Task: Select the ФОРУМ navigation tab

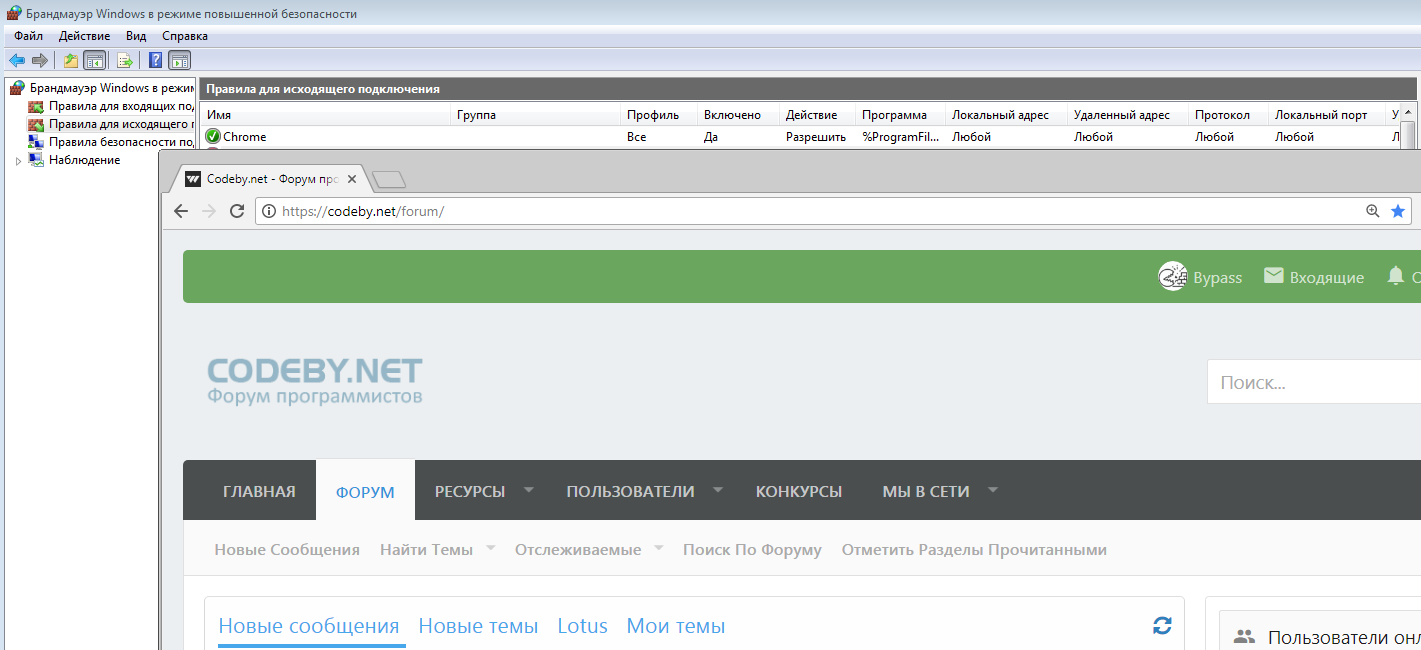Action: [365, 491]
